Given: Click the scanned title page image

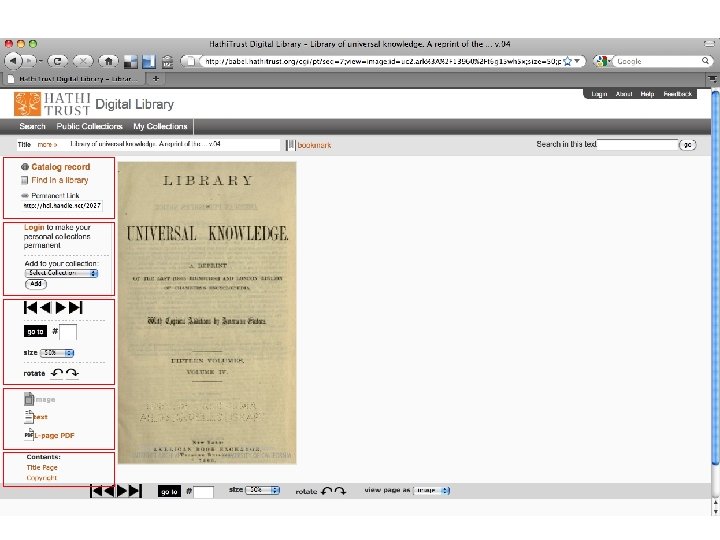Looking at the screenshot, I should (207, 313).
